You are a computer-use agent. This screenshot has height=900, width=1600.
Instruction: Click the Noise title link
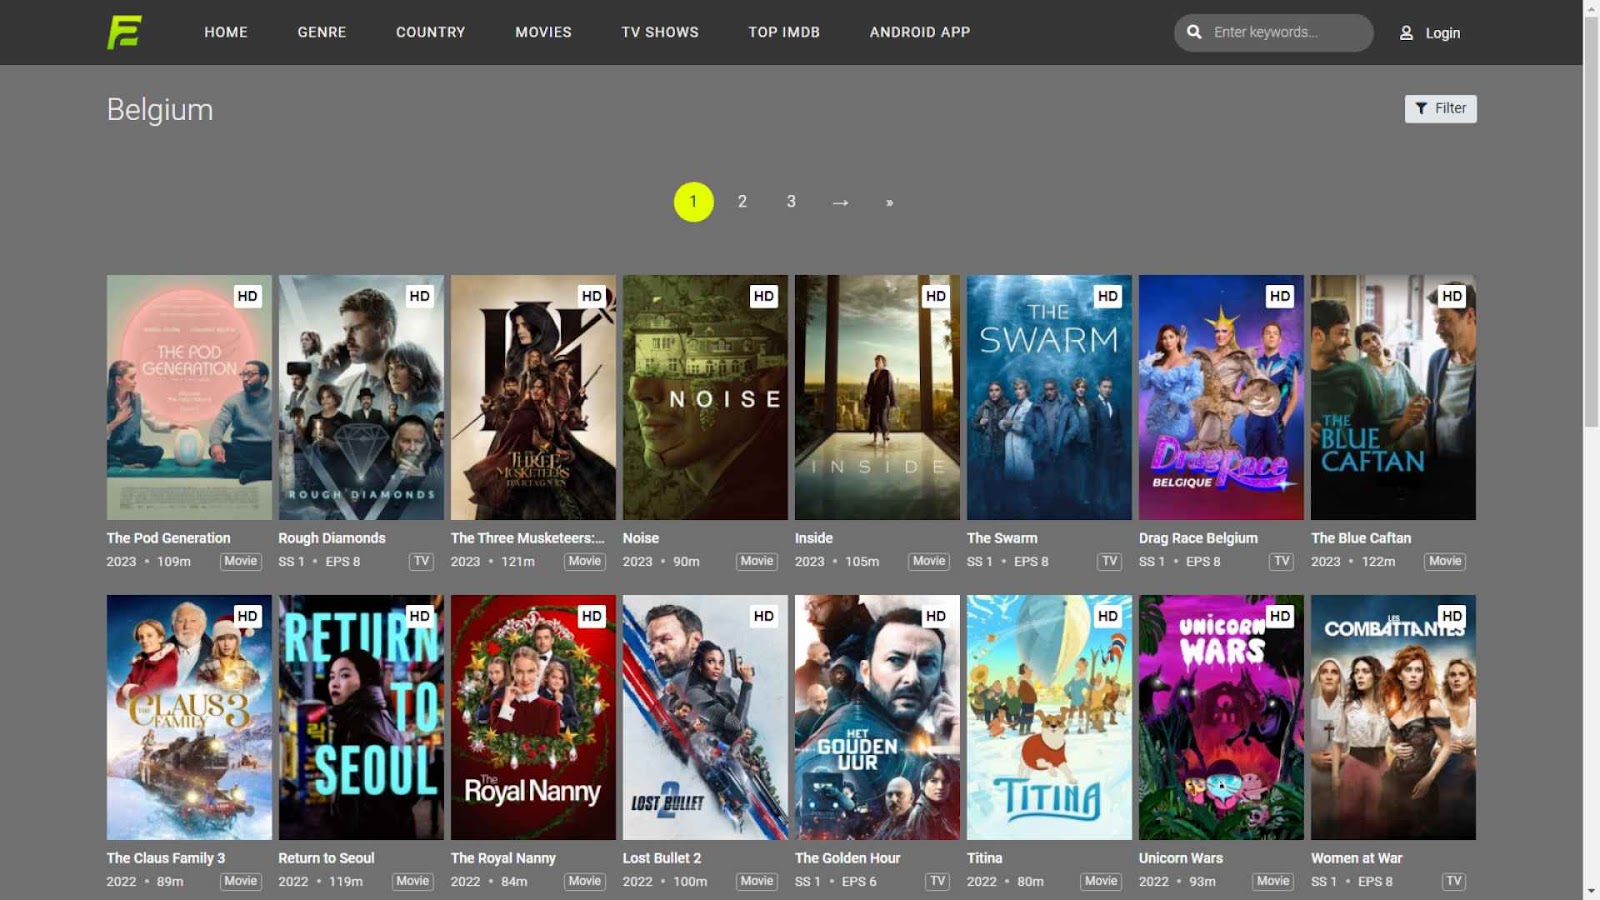tap(641, 538)
